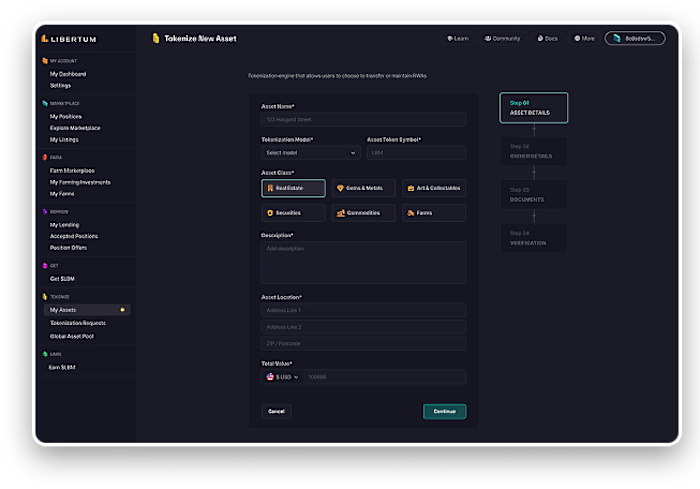Image resolution: width=700 pixels, height=489 pixels.
Task: Open the Tokenization Model dropdown
Action: click(x=311, y=153)
